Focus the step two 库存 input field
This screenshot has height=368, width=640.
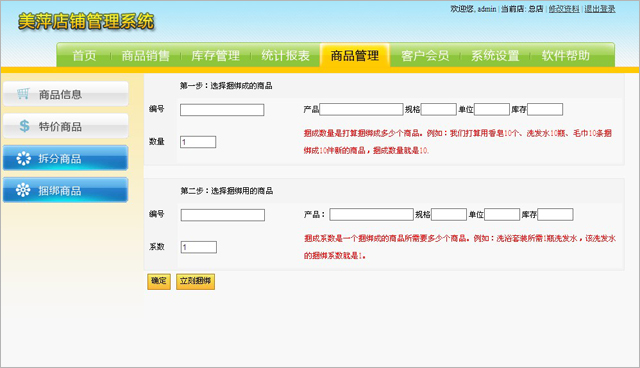(x=555, y=215)
